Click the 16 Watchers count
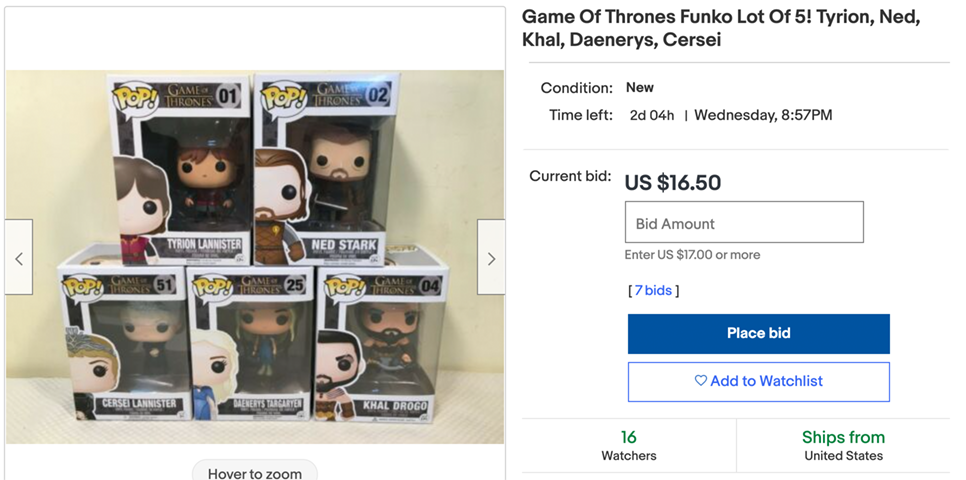Viewport: 966px width, 480px height. 629,445
